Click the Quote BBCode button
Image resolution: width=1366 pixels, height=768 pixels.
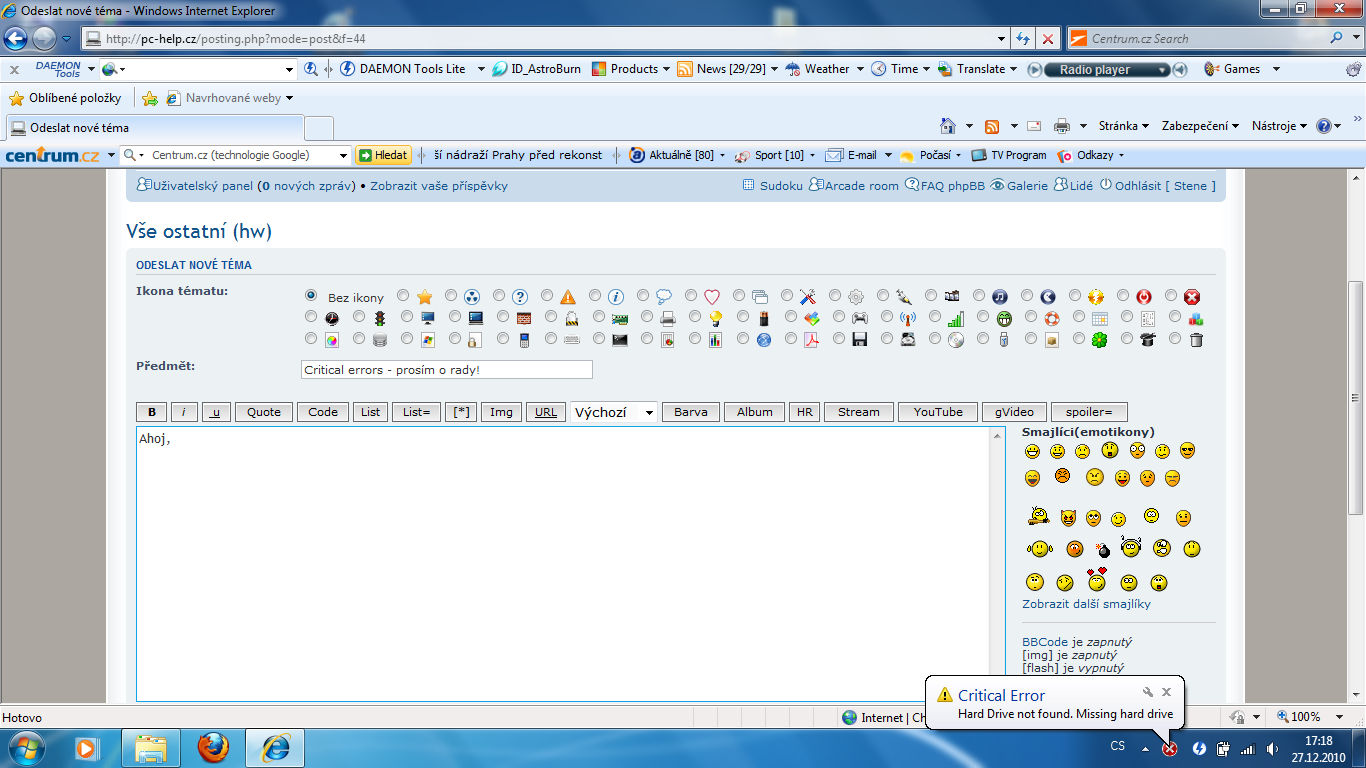(264, 412)
